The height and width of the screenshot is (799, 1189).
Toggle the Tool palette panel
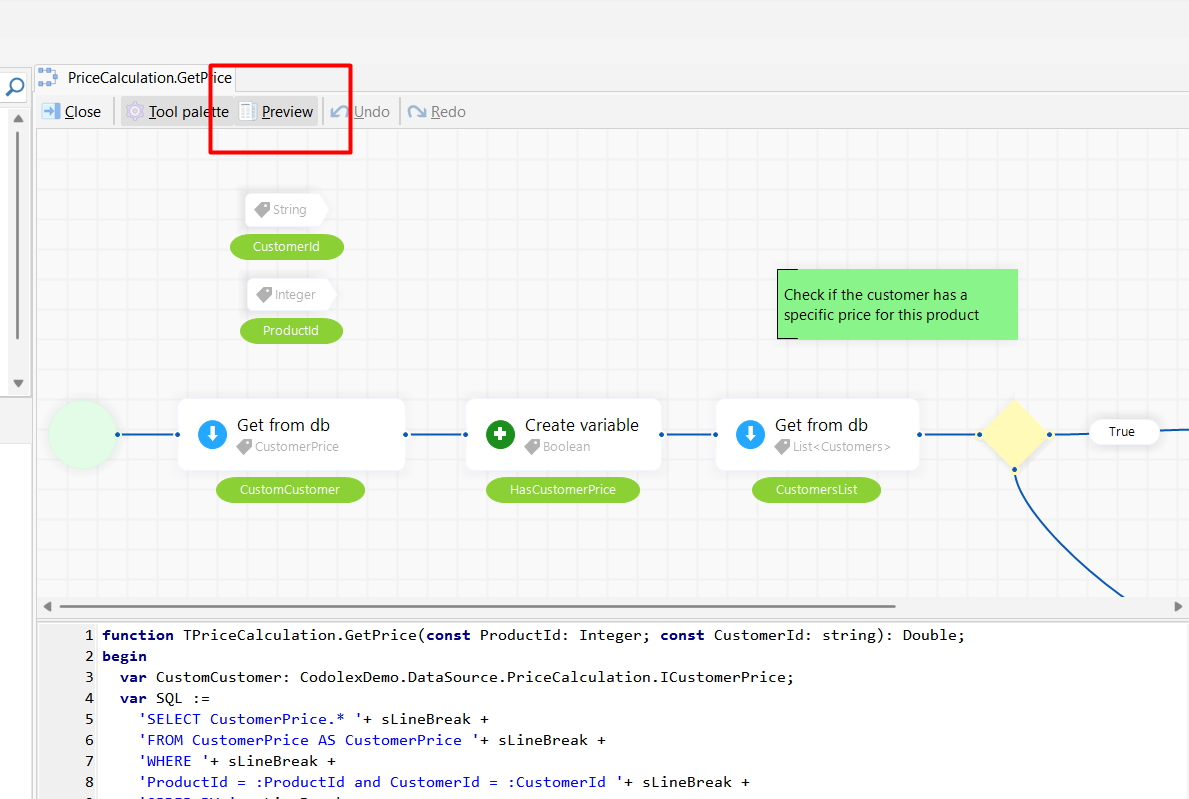pyautogui.click(x=177, y=112)
